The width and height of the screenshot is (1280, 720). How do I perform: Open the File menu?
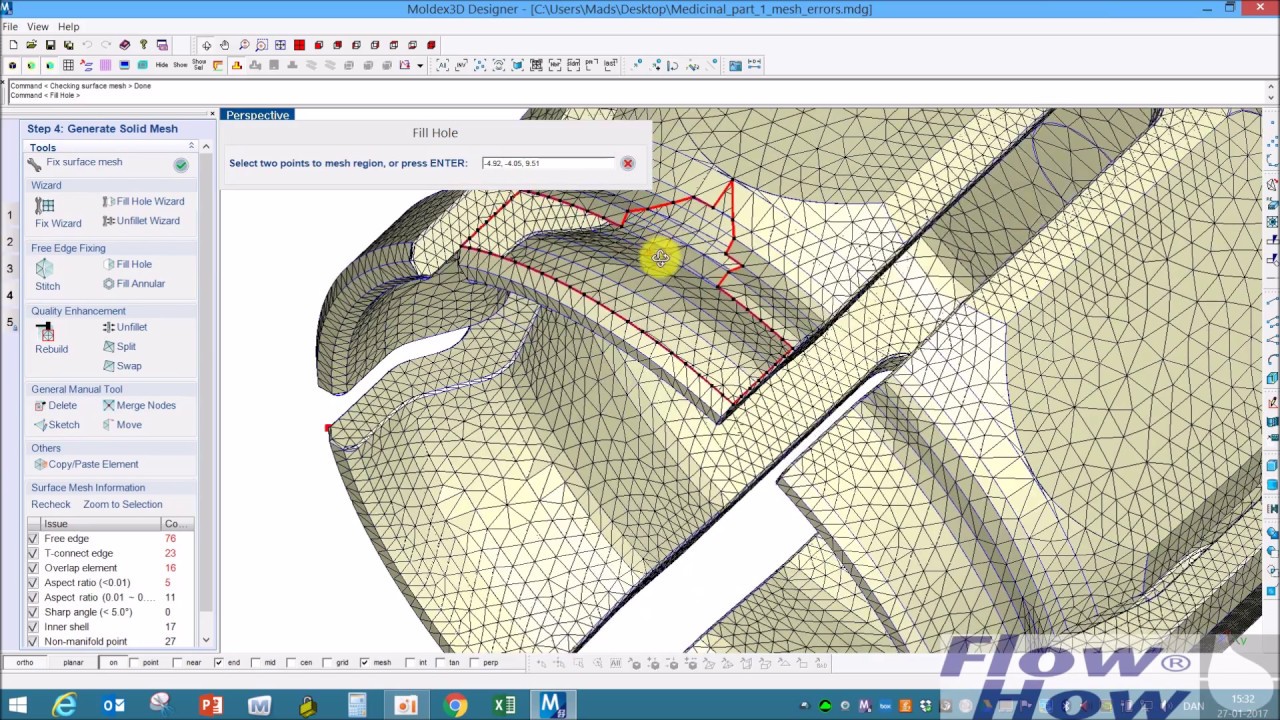click(x=10, y=27)
